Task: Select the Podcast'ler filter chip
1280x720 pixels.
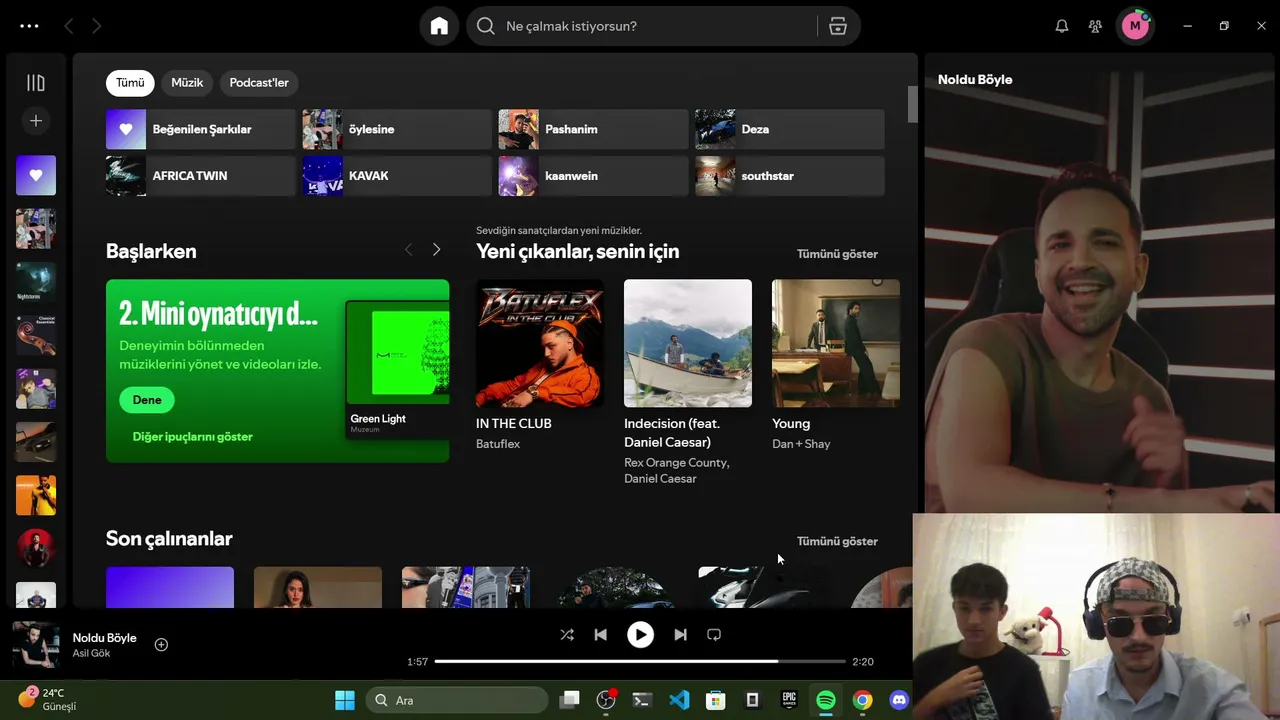Action: 259,83
